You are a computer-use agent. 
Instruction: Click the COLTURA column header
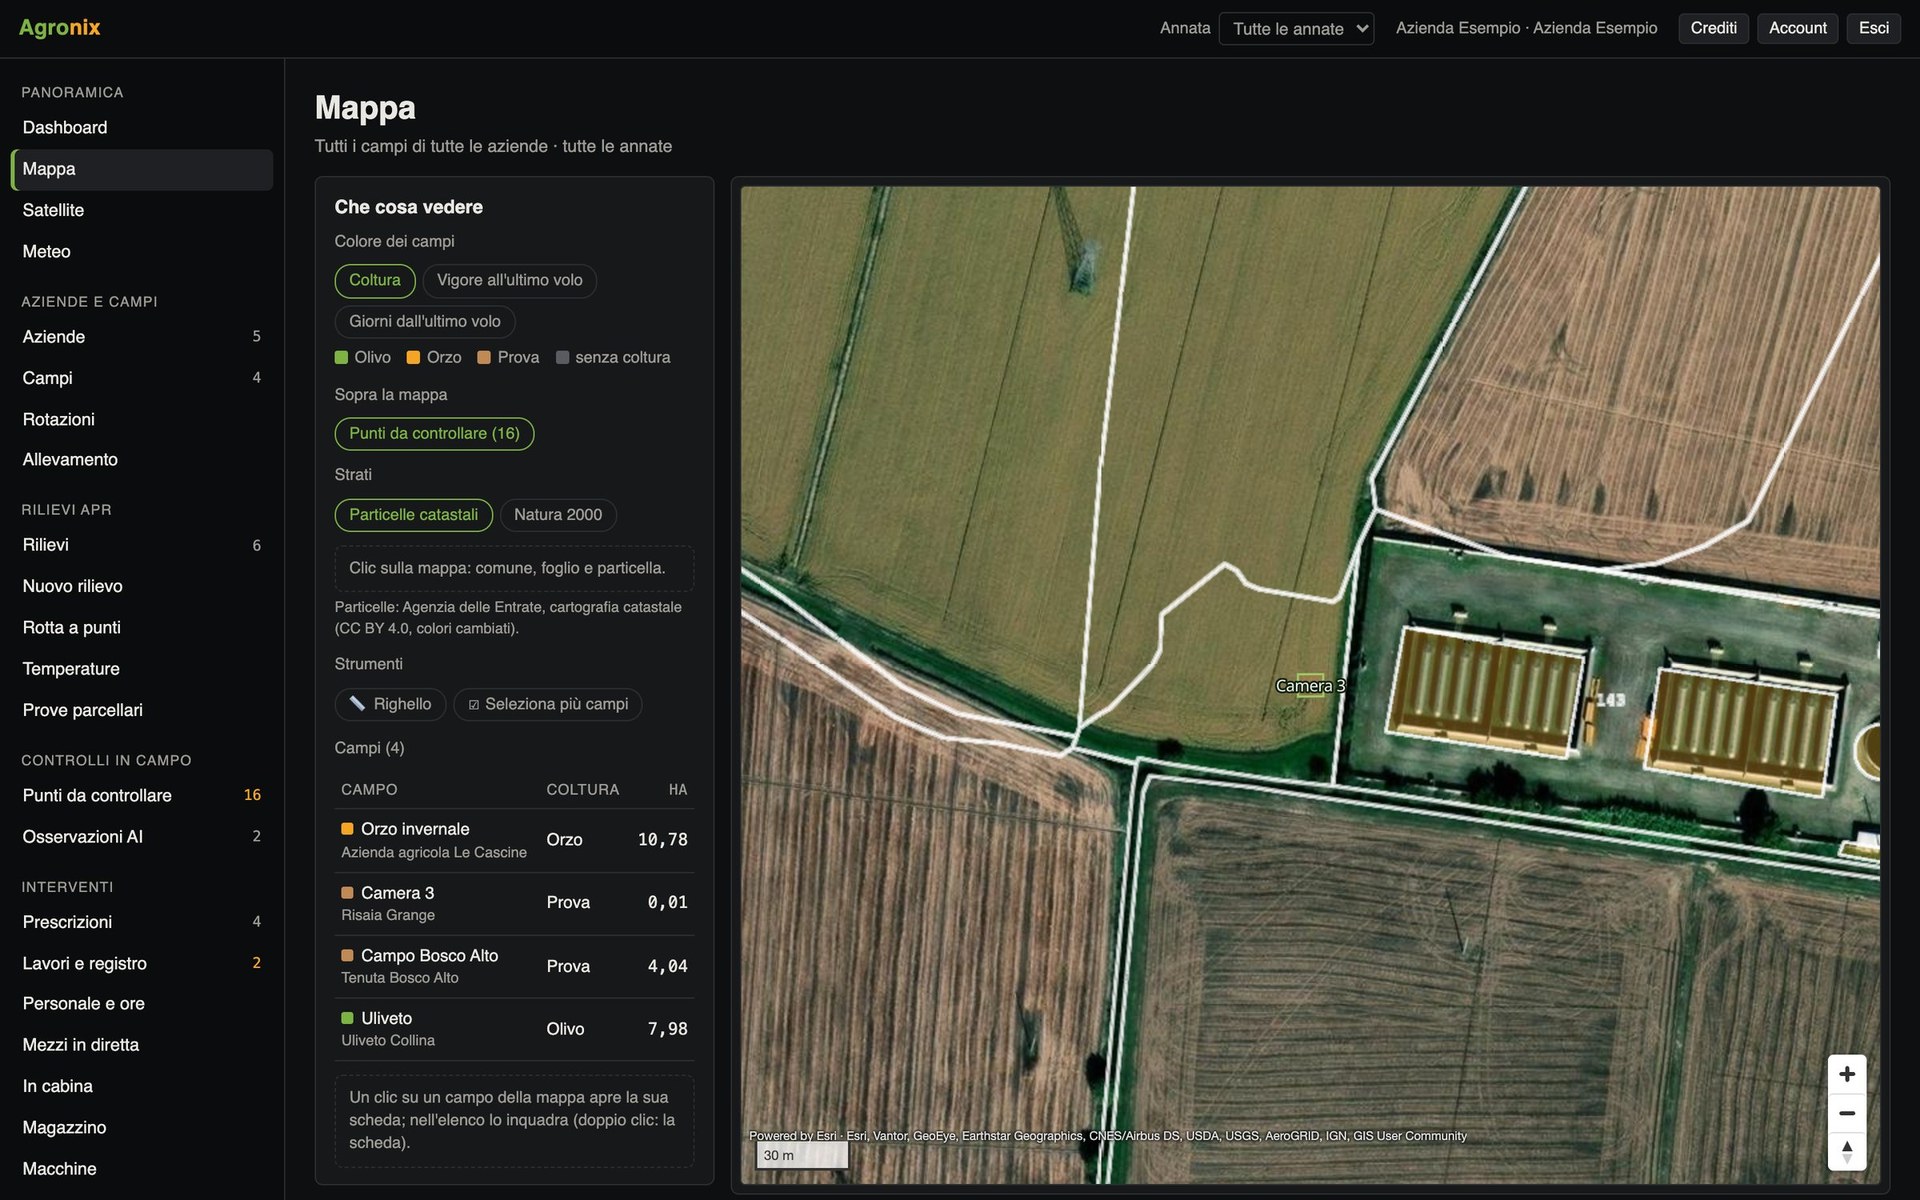(582, 790)
